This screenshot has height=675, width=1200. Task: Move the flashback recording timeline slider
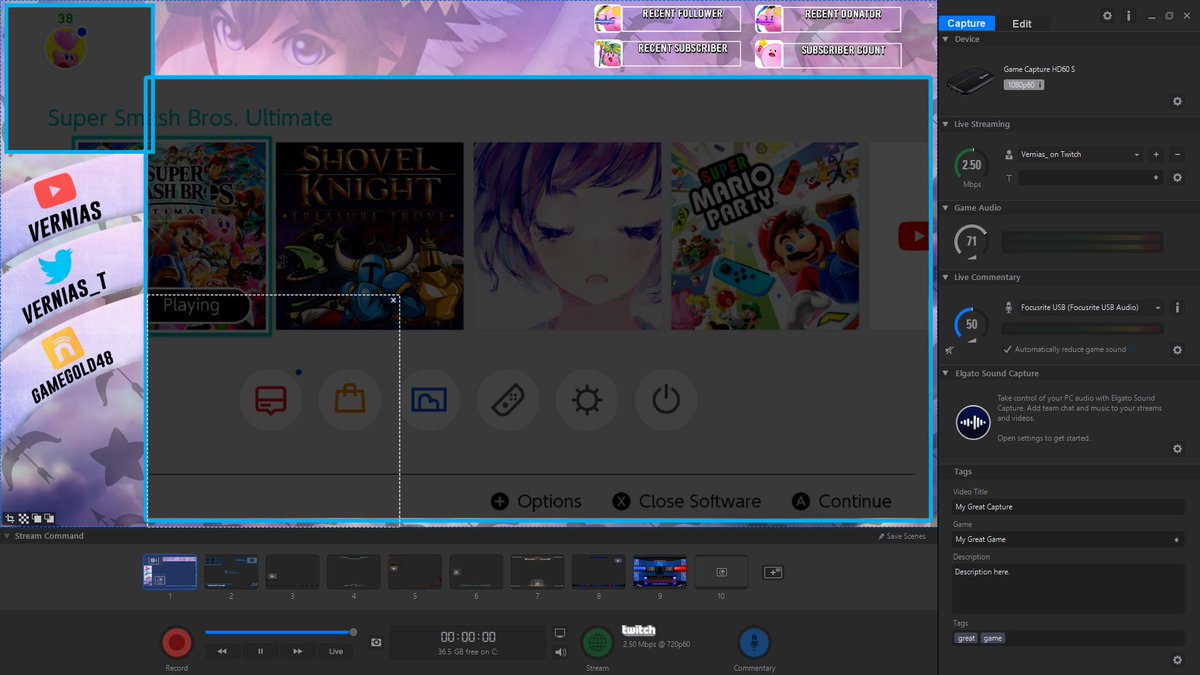353,632
